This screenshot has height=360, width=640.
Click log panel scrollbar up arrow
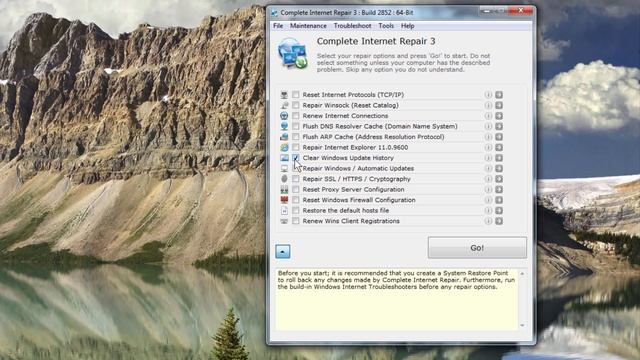(x=522, y=273)
